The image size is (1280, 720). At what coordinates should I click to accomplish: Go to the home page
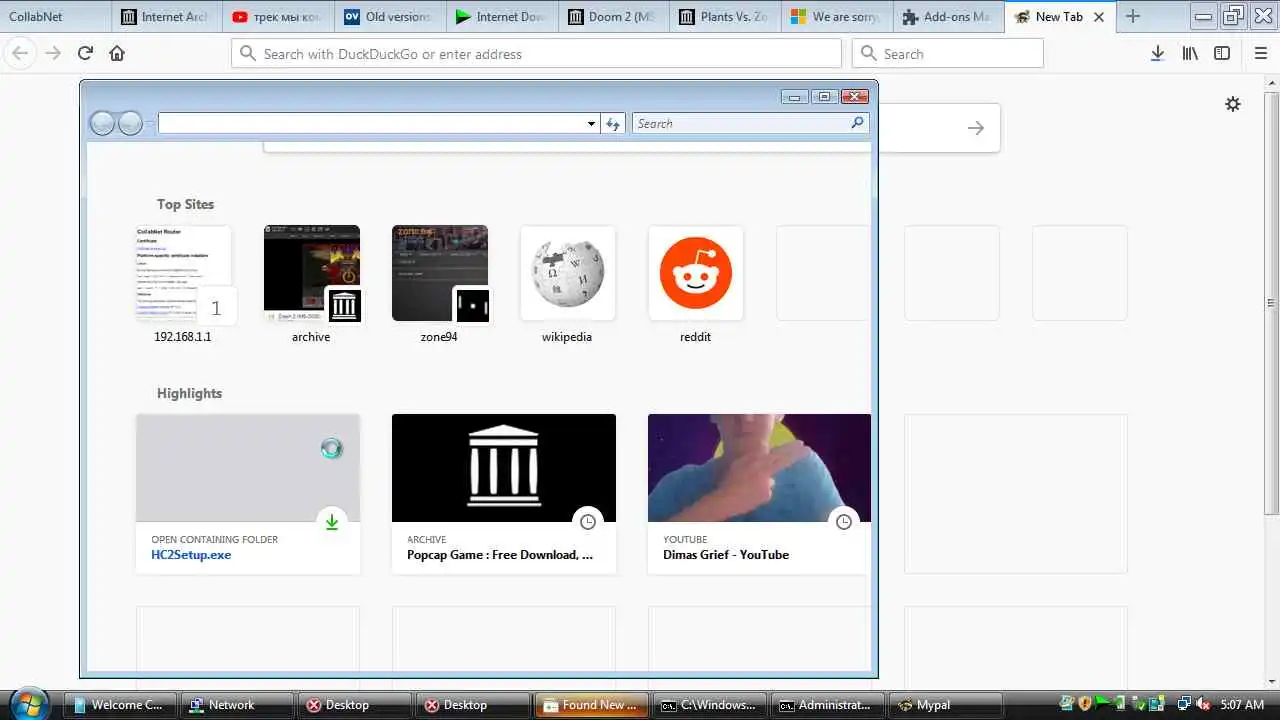point(117,54)
